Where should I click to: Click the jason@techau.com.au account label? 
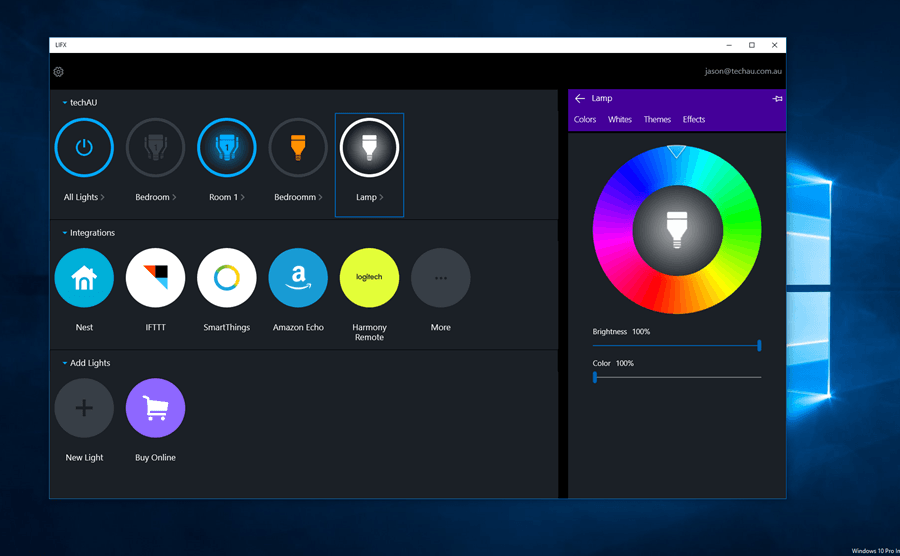pyautogui.click(x=743, y=71)
